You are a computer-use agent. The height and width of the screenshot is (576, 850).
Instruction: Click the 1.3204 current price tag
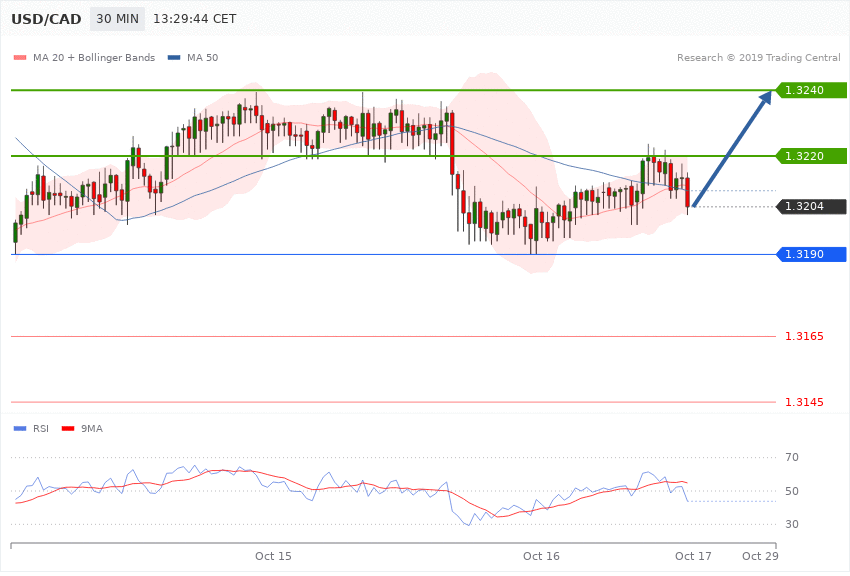click(811, 206)
